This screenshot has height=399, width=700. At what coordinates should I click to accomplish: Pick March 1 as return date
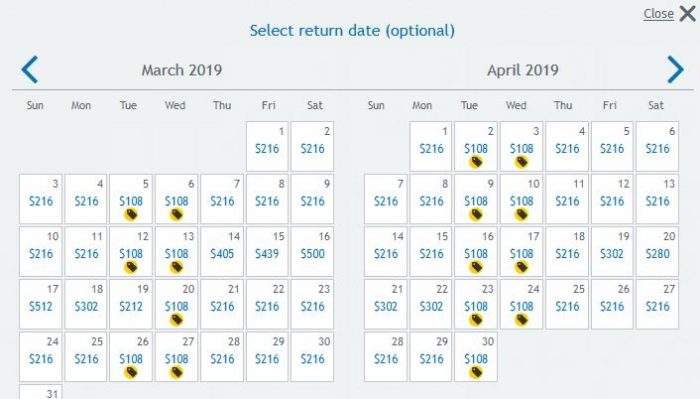pyautogui.click(x=267, y=146)
